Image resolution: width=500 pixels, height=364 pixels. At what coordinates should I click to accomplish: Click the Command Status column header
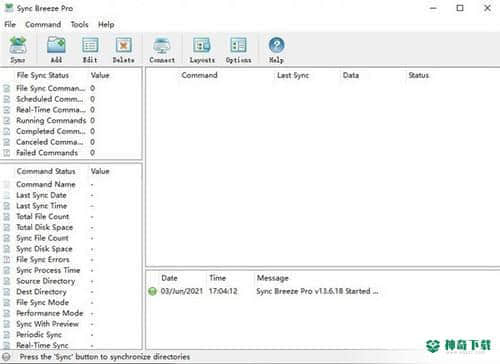click(x=46, y=171)
